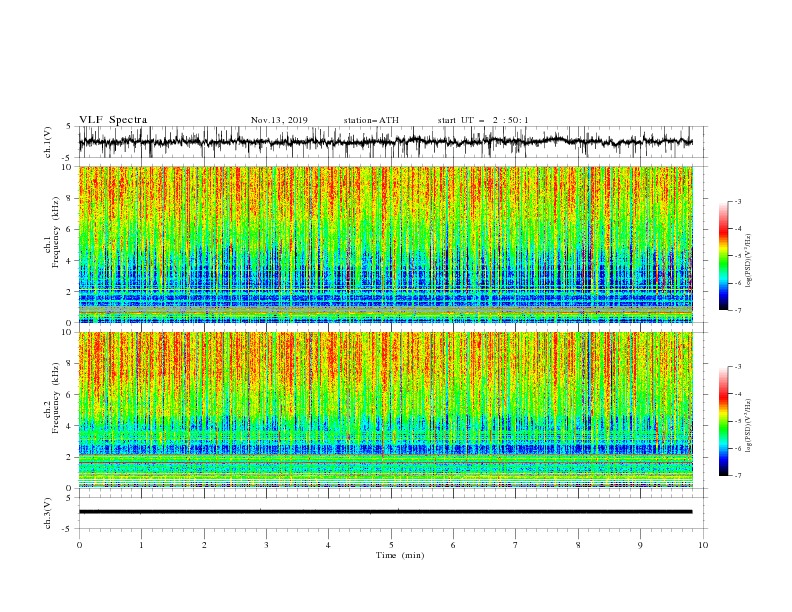
Task: Click the "6" frequency tick of ch.1 spectrogram
Action: pos(70,229)
